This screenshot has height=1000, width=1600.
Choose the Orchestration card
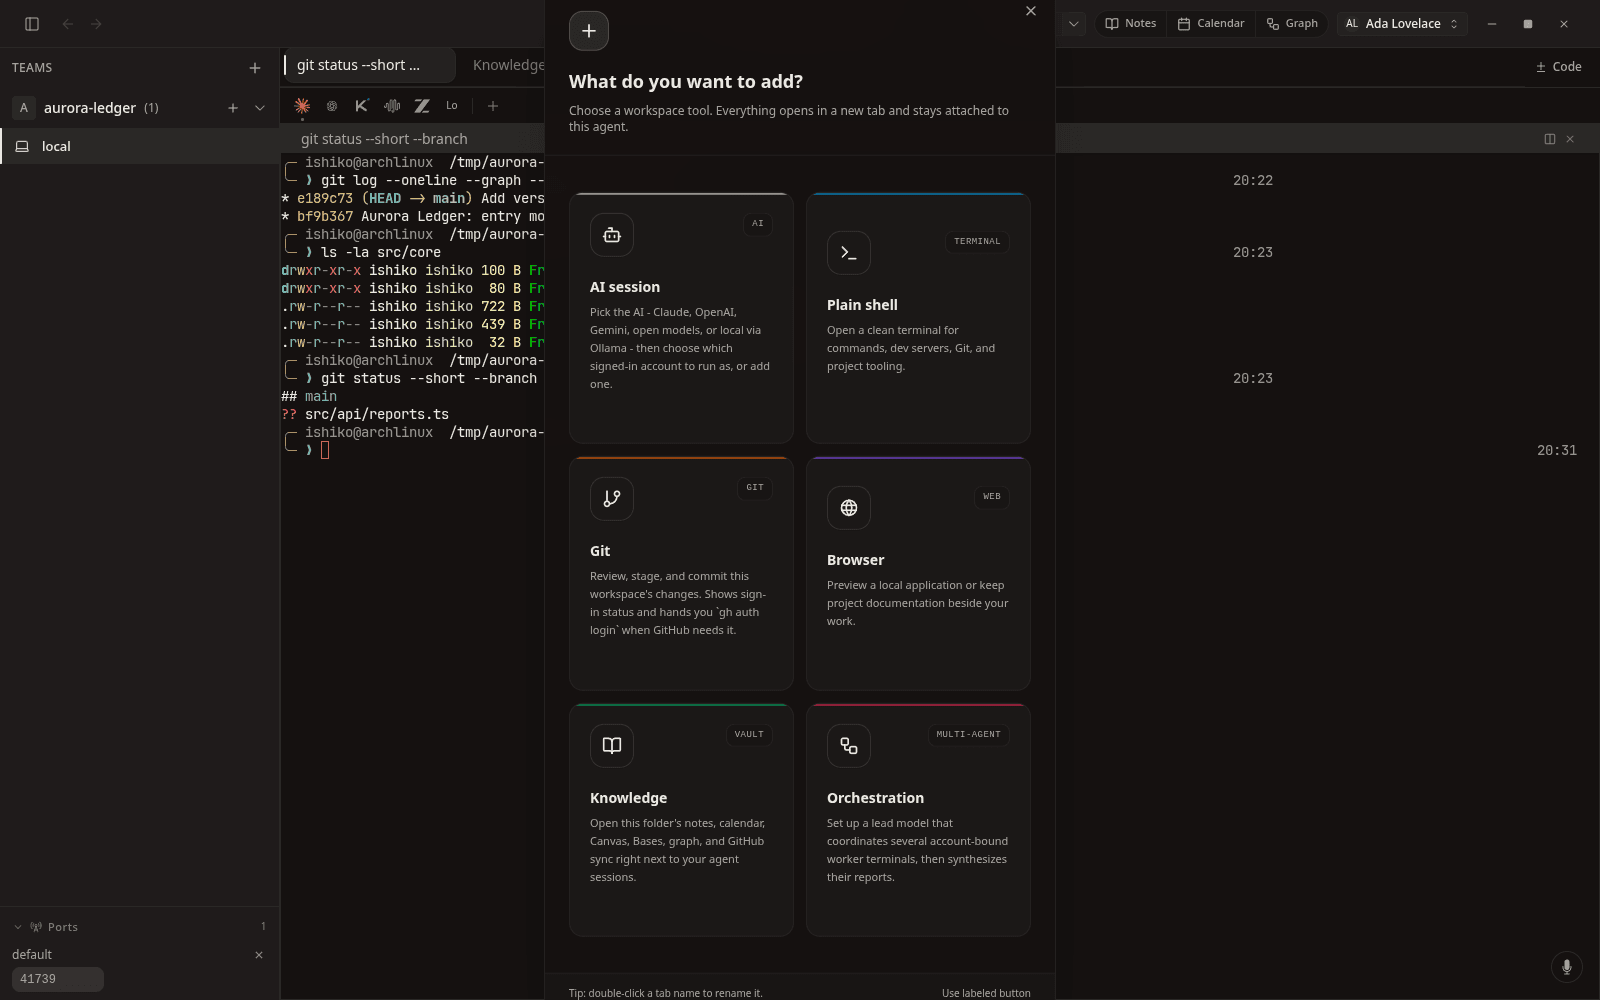click(918, 820)
